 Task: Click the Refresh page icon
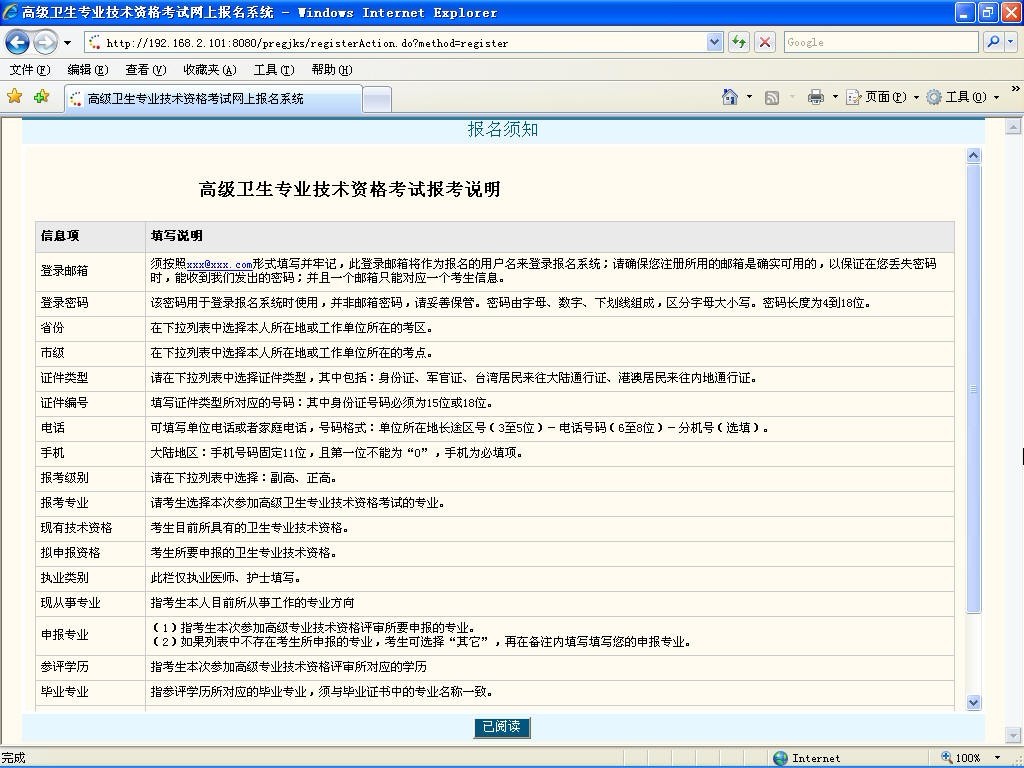739,43
